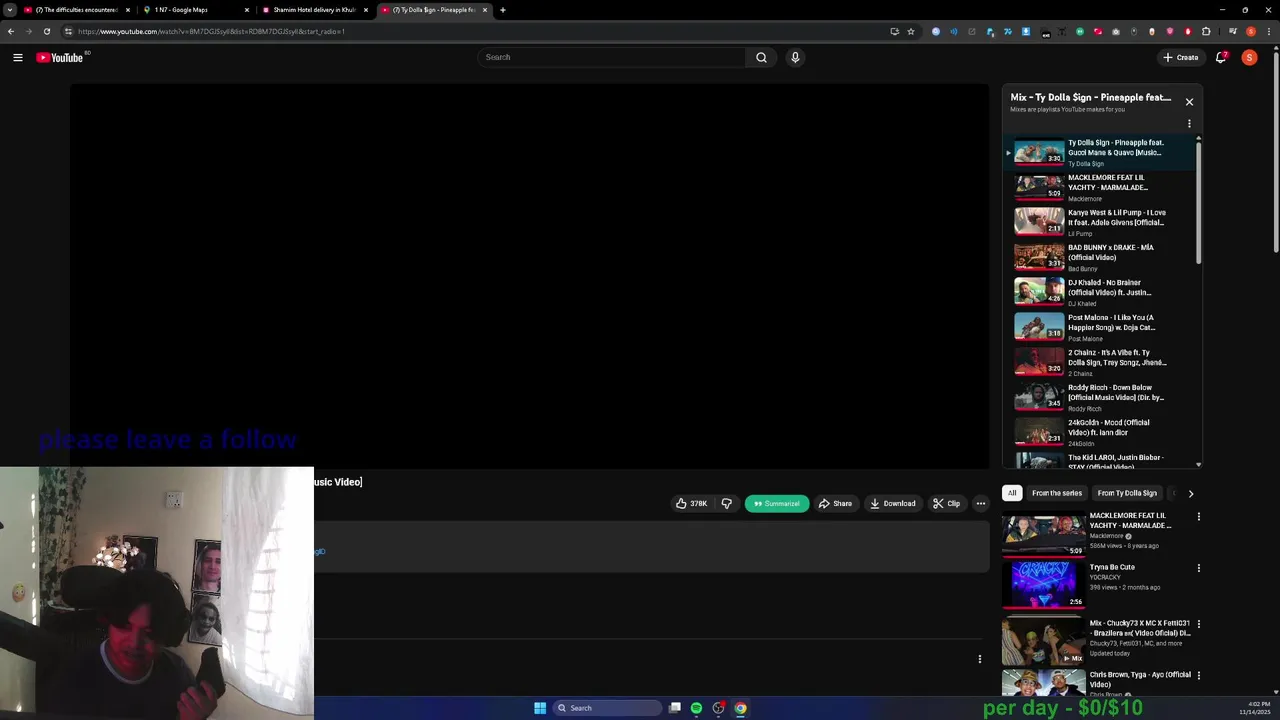Open the Chucky73 Brazilera mix thumbnail
Screen dimensions: 1280x720
(x=1044, y=640)
